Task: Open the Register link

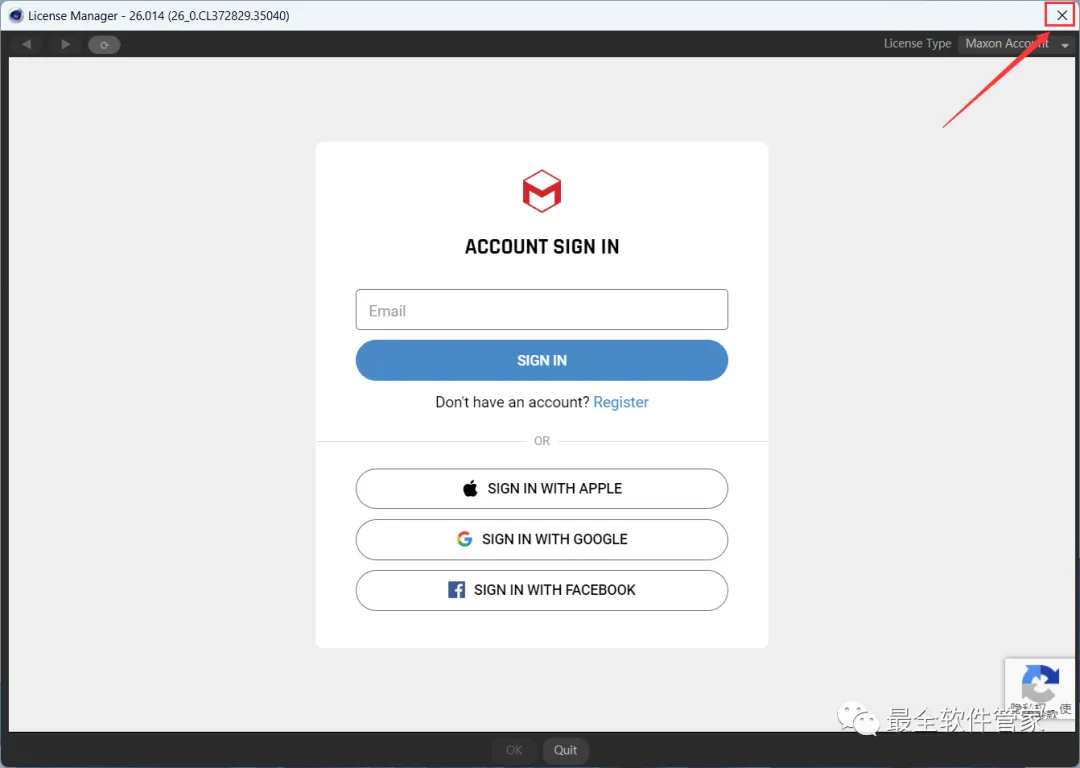Action: [621, 402]
